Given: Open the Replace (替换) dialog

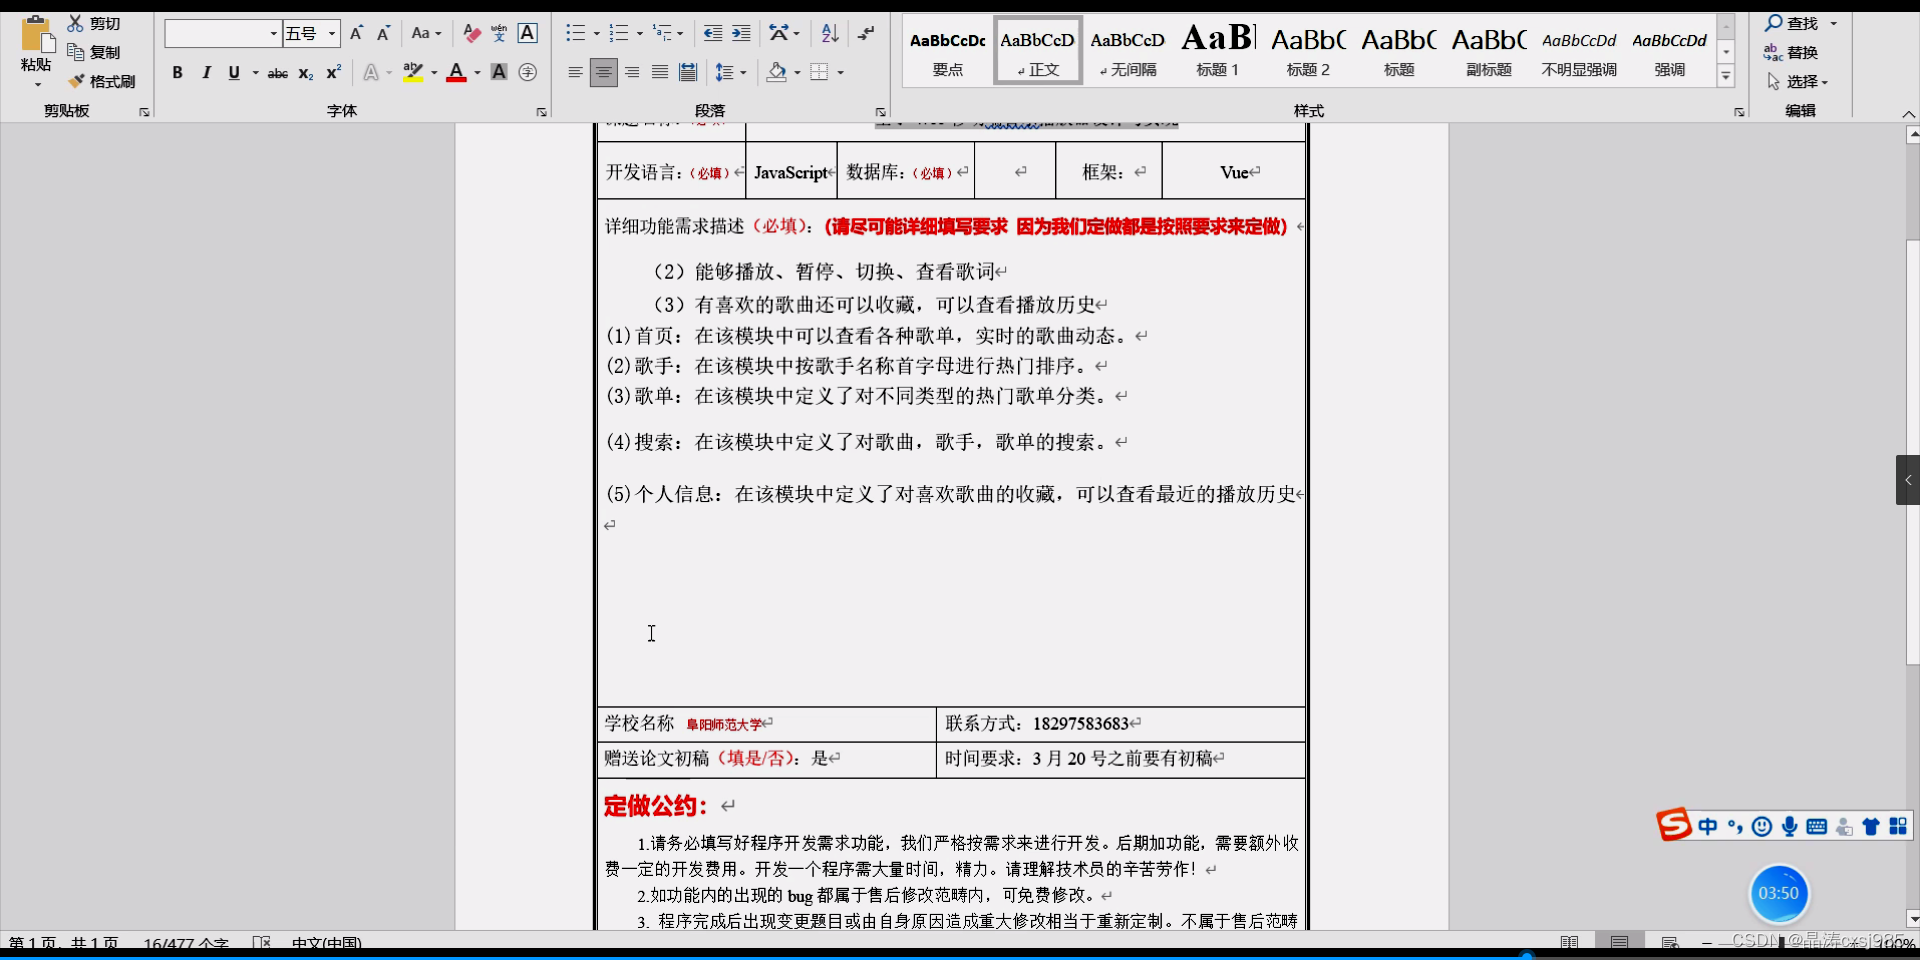Looking at the screenshot, I should tap(1791, 52).
